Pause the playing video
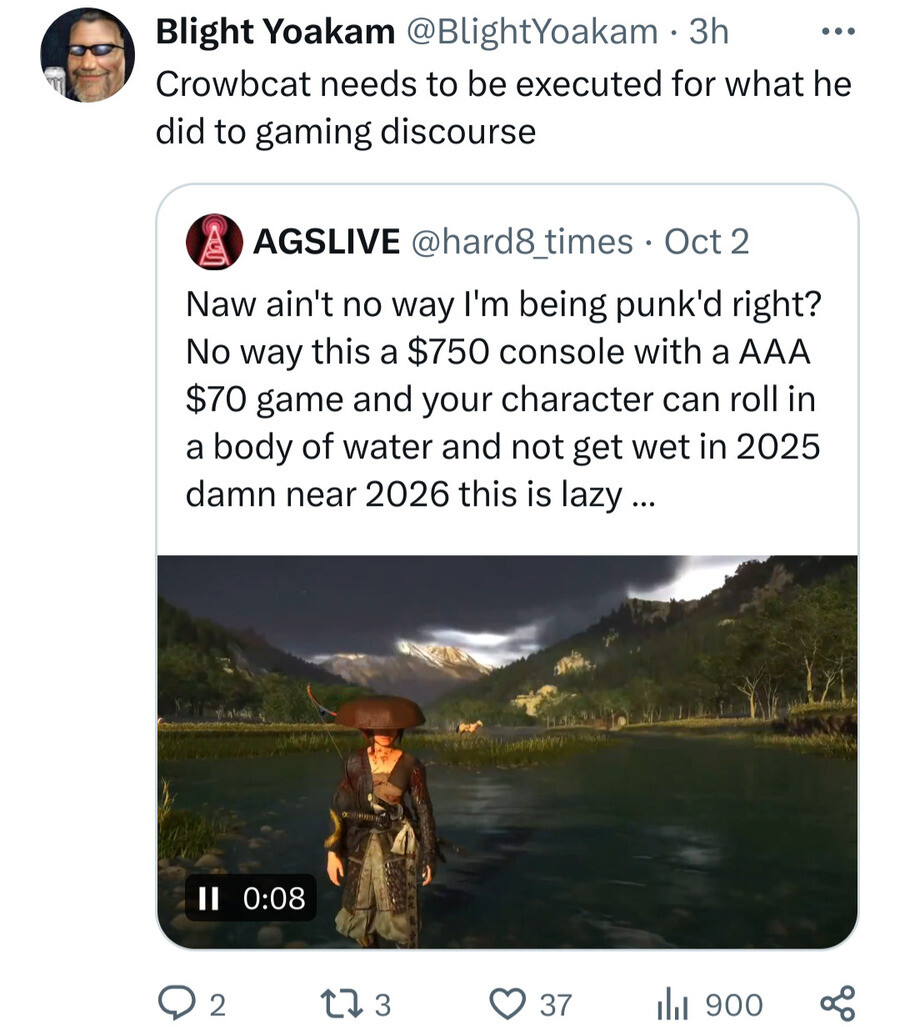 click(x=209, y=898)
